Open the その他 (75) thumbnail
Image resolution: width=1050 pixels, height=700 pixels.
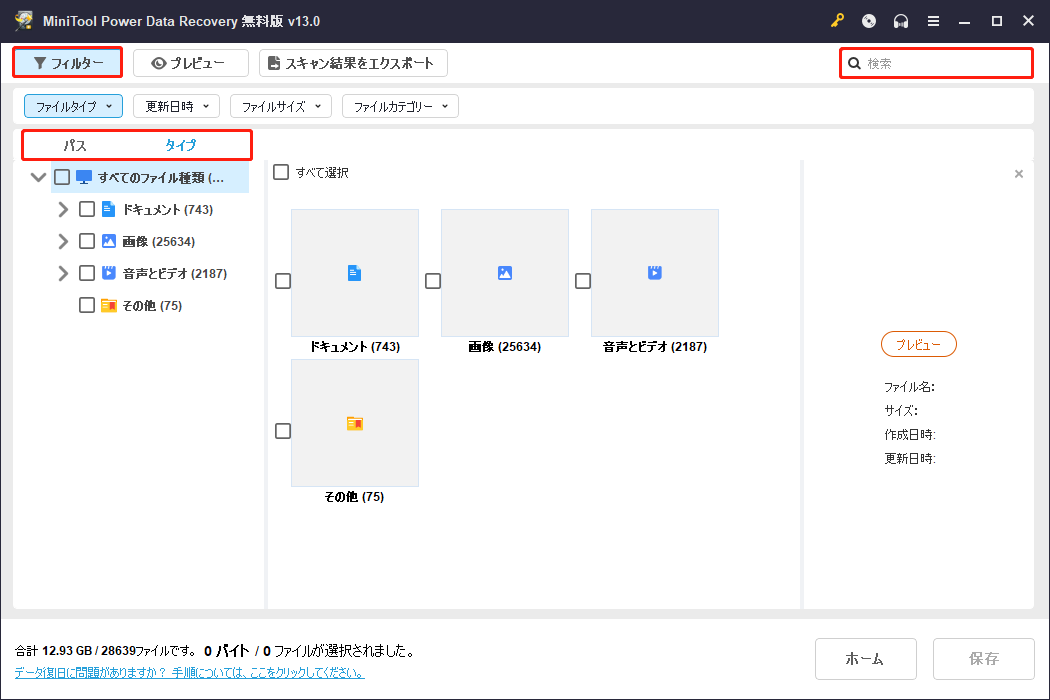[x=355, y=423]
